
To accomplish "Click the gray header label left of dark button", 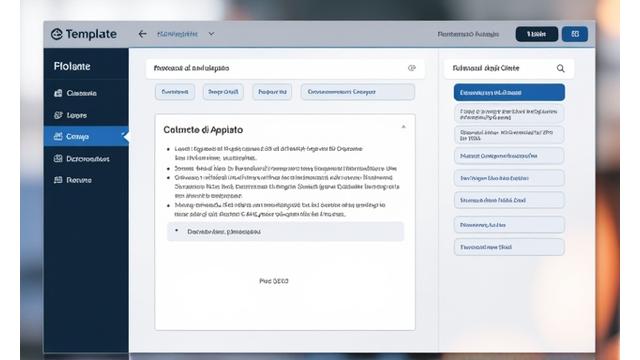I will [468, 34].
